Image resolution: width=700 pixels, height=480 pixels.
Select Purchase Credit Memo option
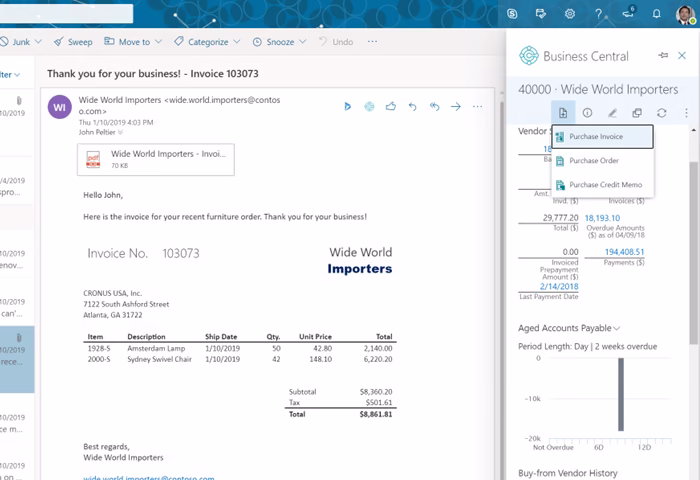click(605, 185)
